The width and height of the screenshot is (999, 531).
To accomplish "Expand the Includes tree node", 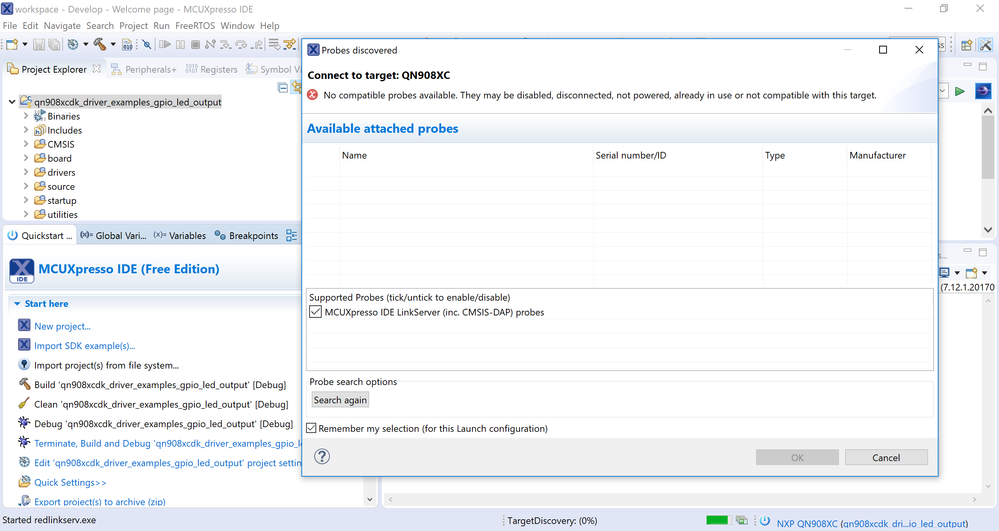I will coord(26,130).
